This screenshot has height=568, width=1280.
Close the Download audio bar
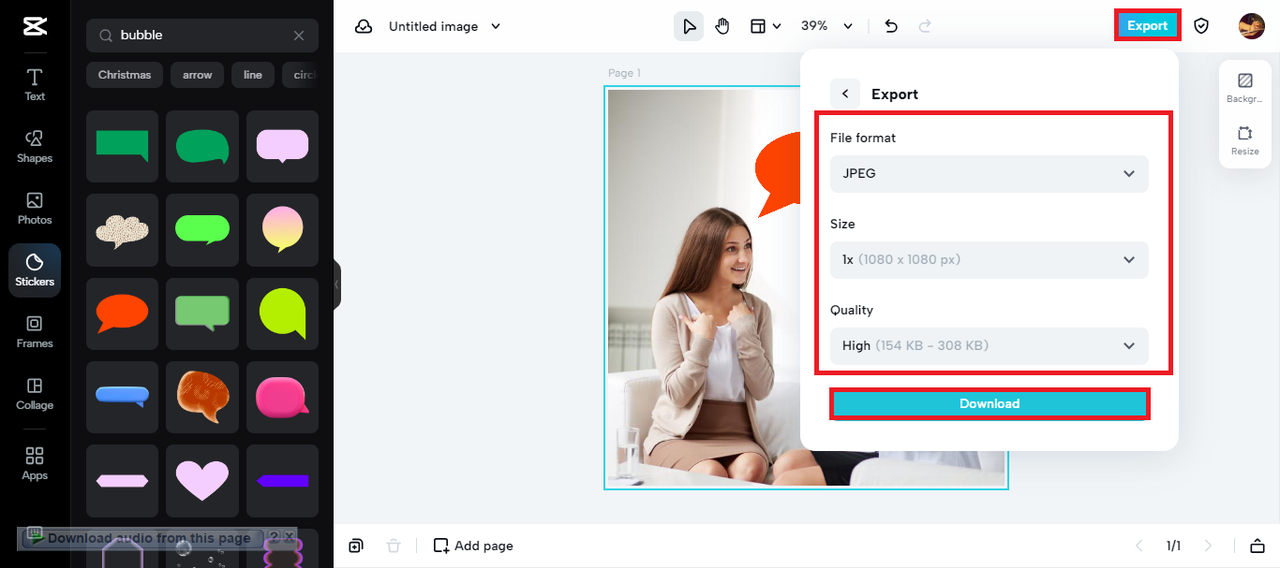pyautogui.click(x=289, y=538)
